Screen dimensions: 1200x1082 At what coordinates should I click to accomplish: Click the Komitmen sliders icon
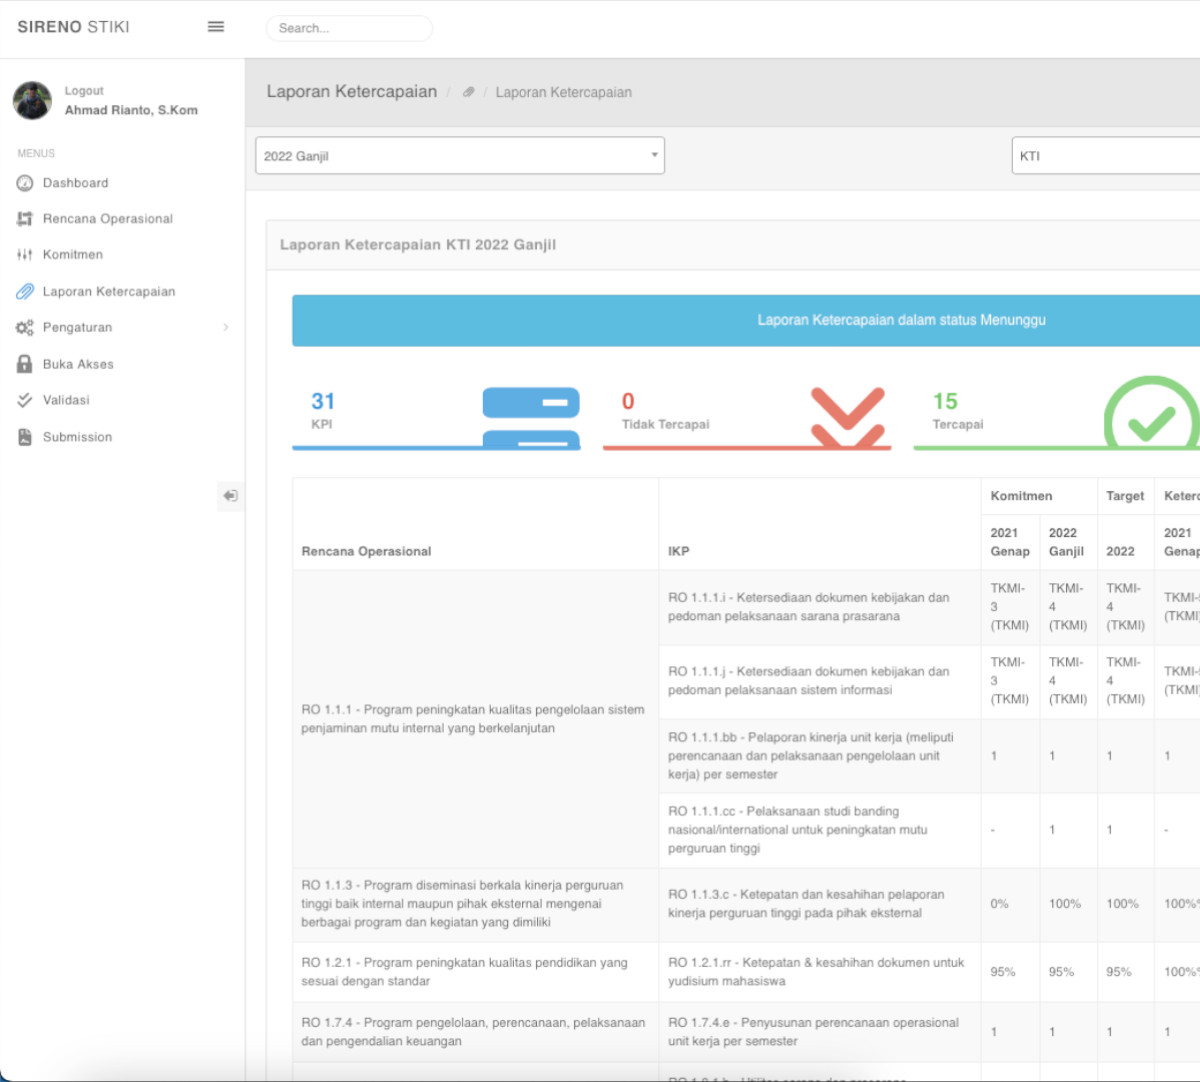click(x=25, y=255)
